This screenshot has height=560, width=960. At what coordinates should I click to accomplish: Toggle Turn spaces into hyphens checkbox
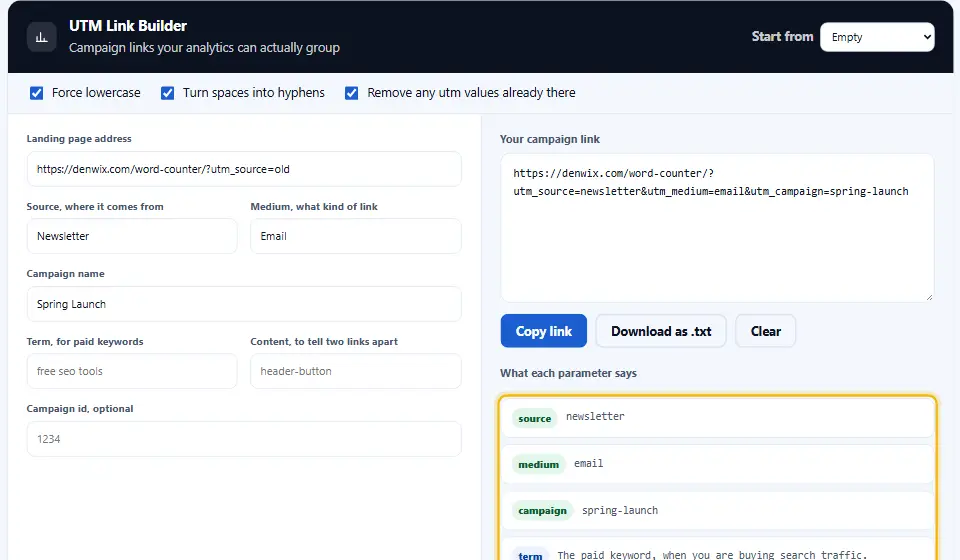coord(167,93)
